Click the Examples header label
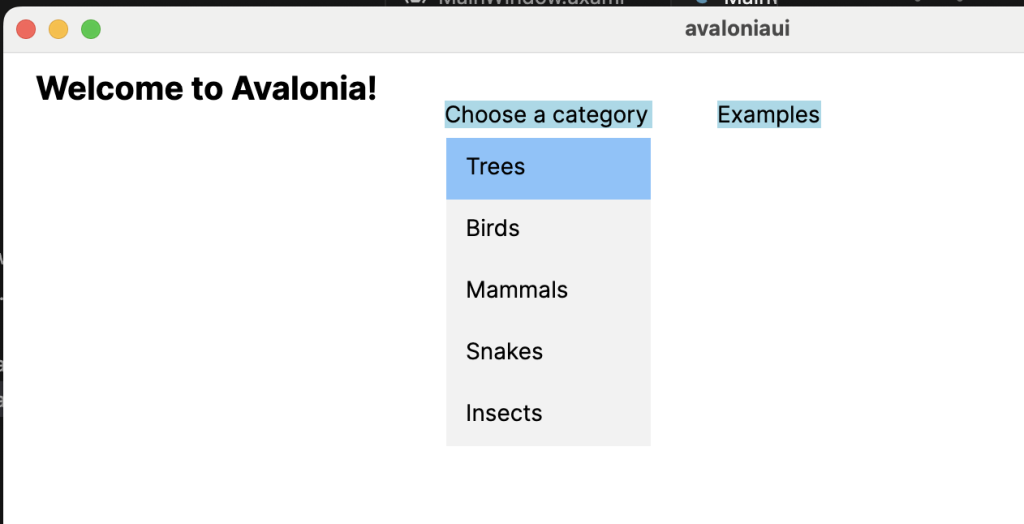Viewport: 1024px width, 524px height. click(768, 115)
